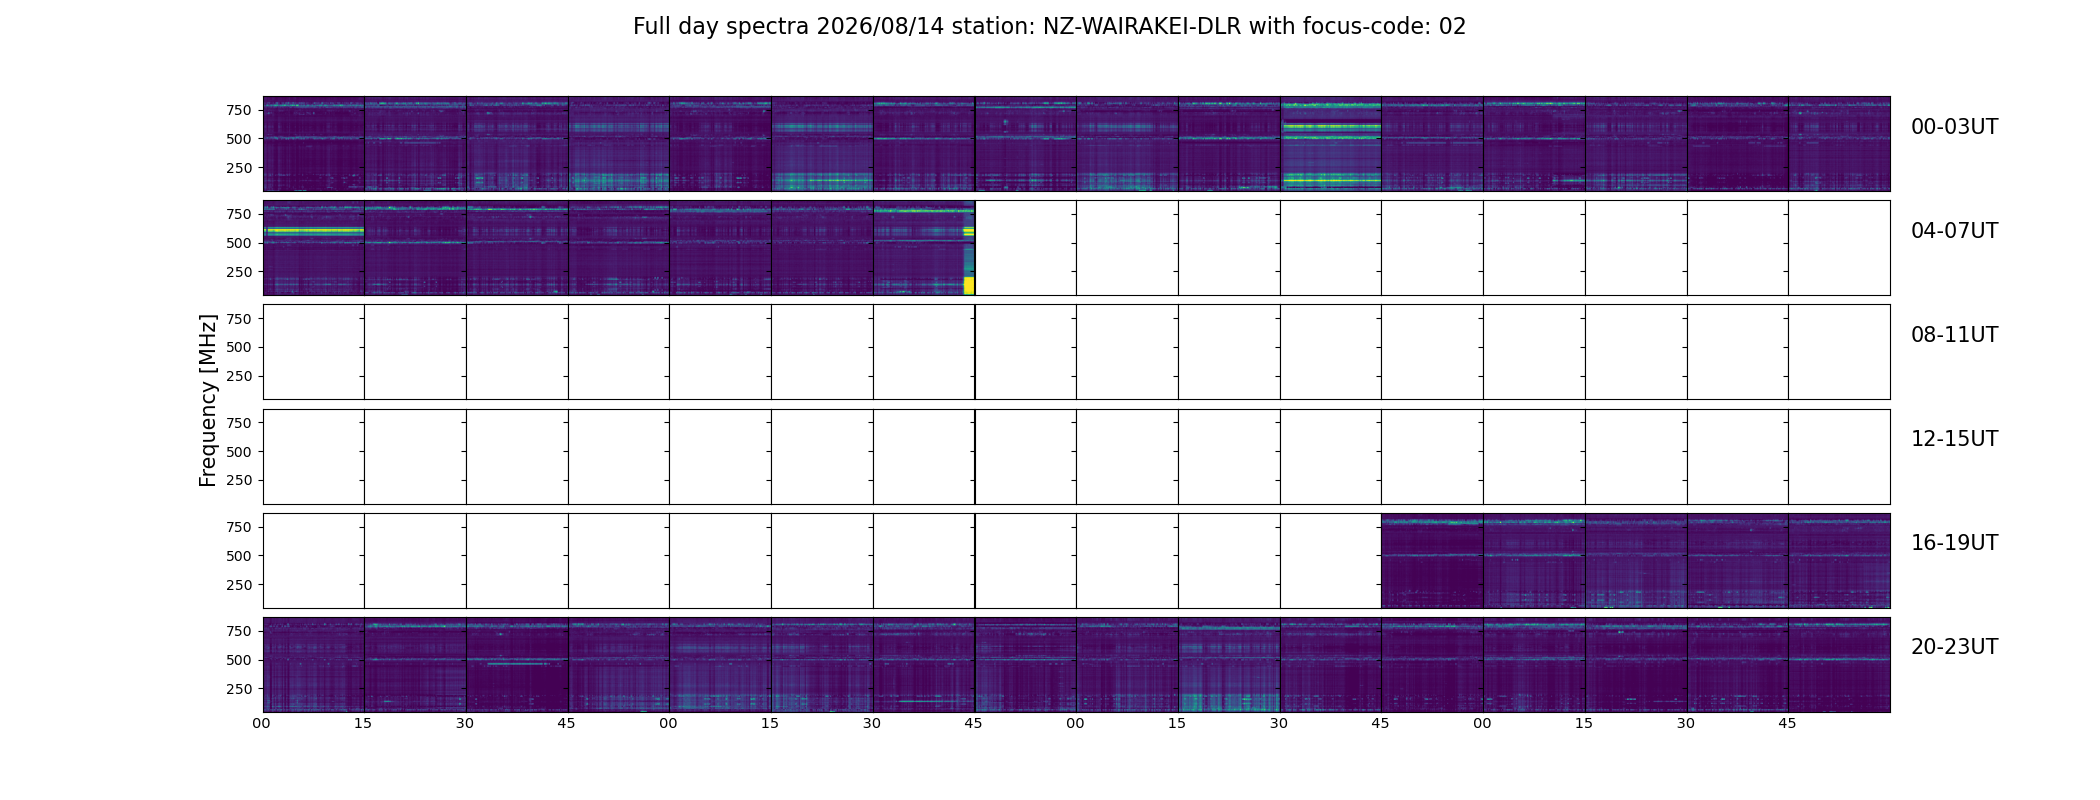Screen dimensions: 2100x800
Task: Click the 250 tick of the 20-23UT row
Action: (238, 689)
